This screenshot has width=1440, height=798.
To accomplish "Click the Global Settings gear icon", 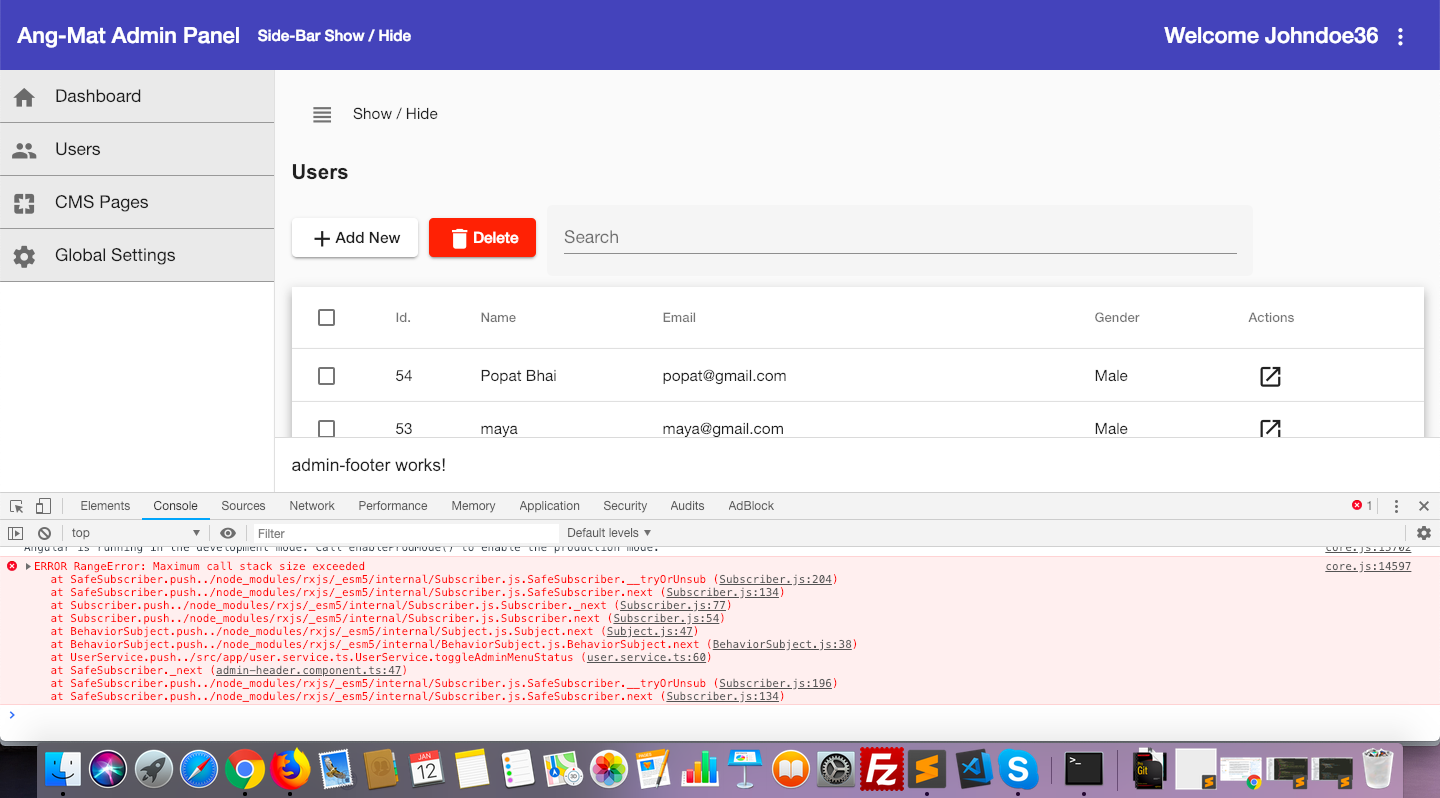I will [24, 255].
